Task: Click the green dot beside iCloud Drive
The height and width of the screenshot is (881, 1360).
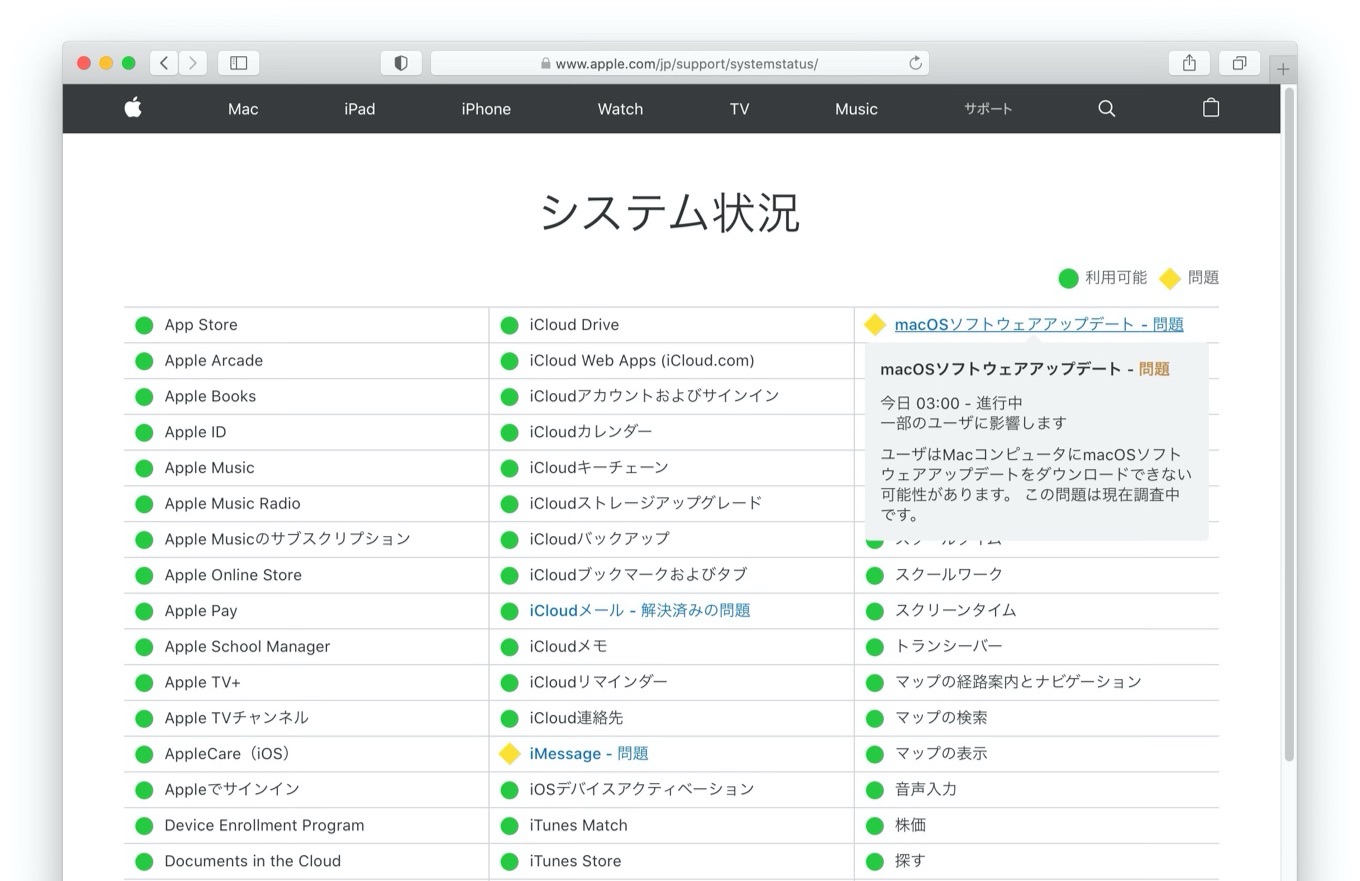Action: coord(509,325)
